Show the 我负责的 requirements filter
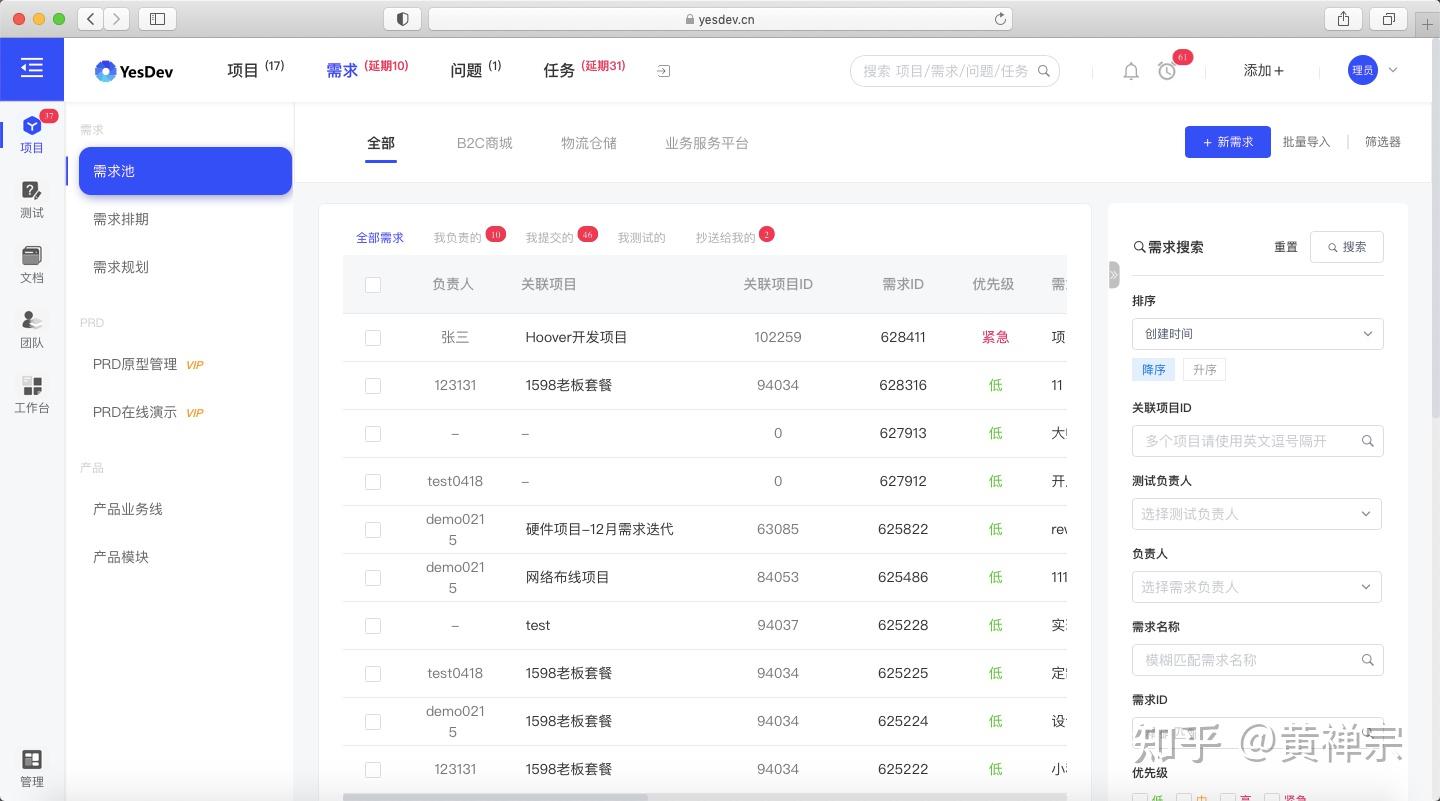1440x801 pixels. click(x=457, y=238)
